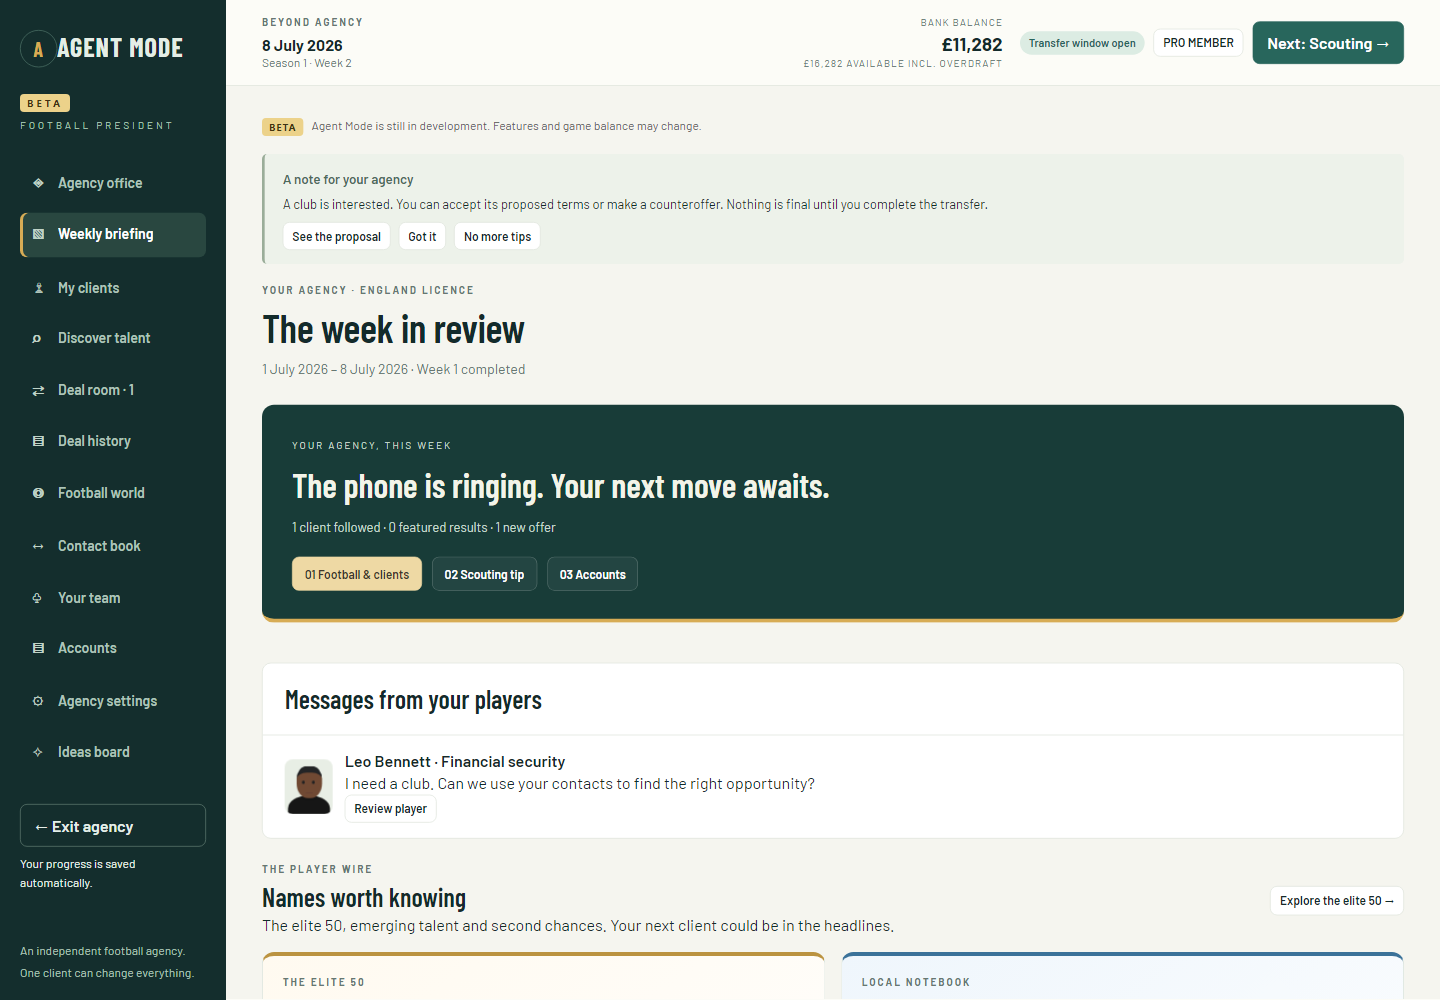
Task: Switch to the 03 Accounts tab
Action: click(592, 574)
